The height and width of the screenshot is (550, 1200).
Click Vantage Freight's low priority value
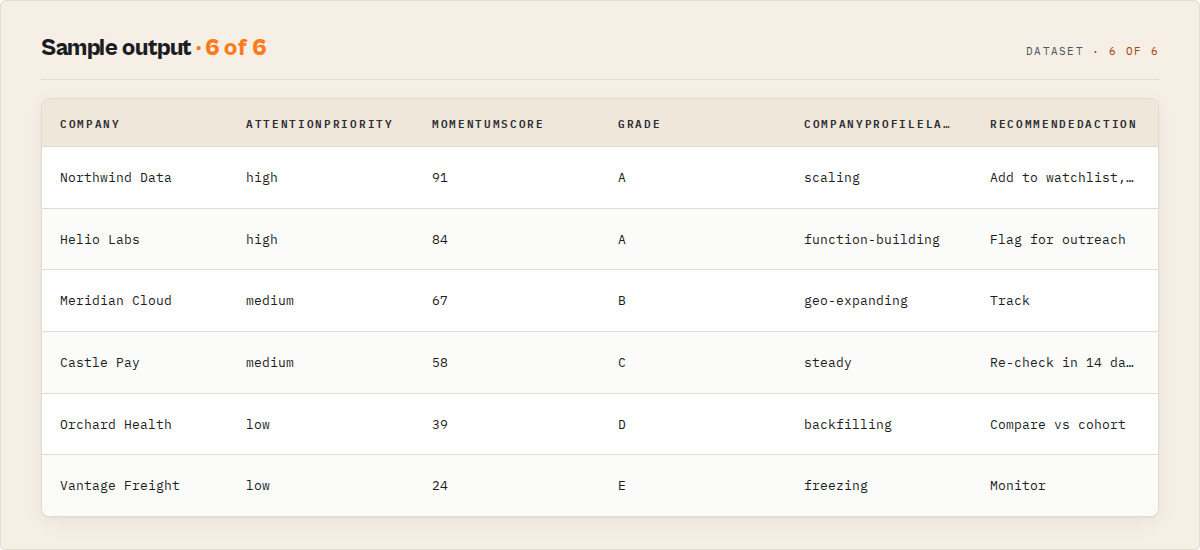pyautogui.click(x=258, y=486)
